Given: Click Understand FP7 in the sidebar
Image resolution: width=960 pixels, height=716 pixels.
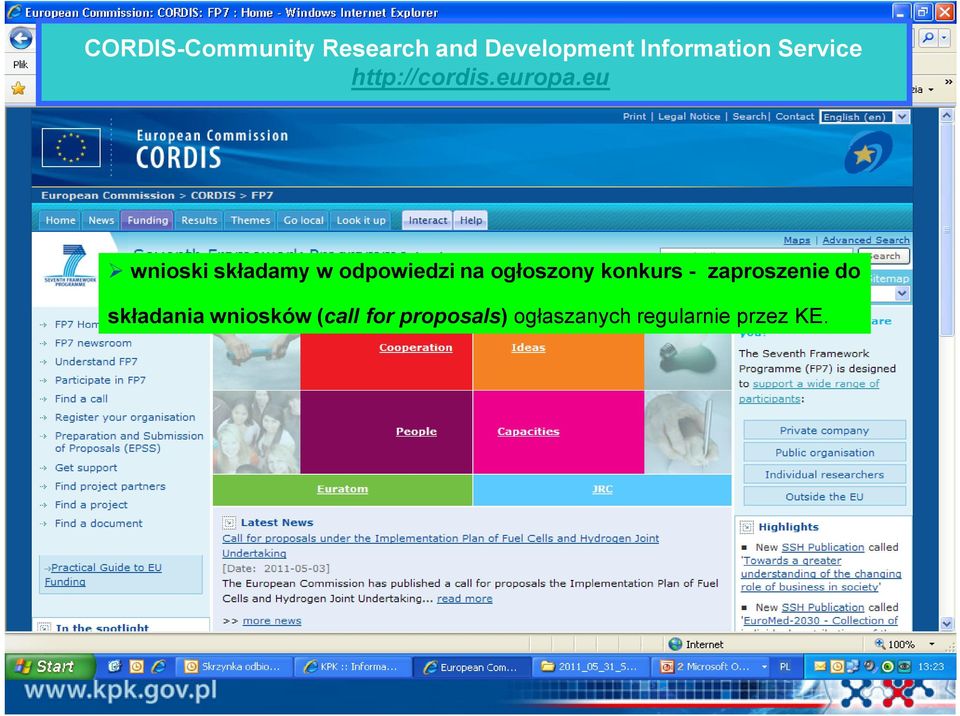Looking at the screenshot, I should (96, 361).
